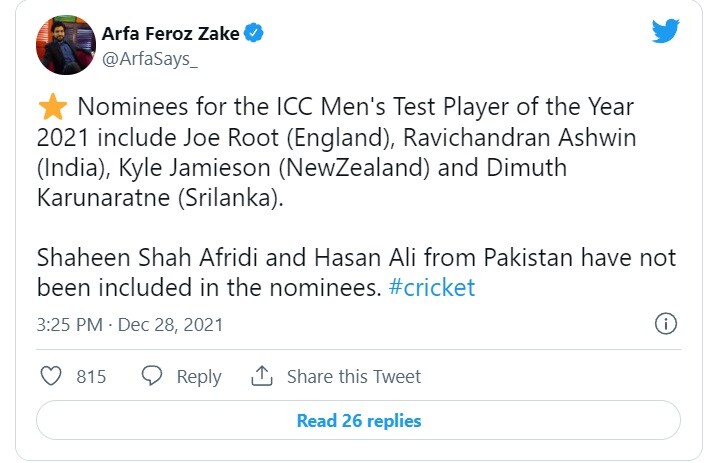The image size is (715, 463).
Task: Select the Share this Tweet text
Action: click(x=354, y=377)
